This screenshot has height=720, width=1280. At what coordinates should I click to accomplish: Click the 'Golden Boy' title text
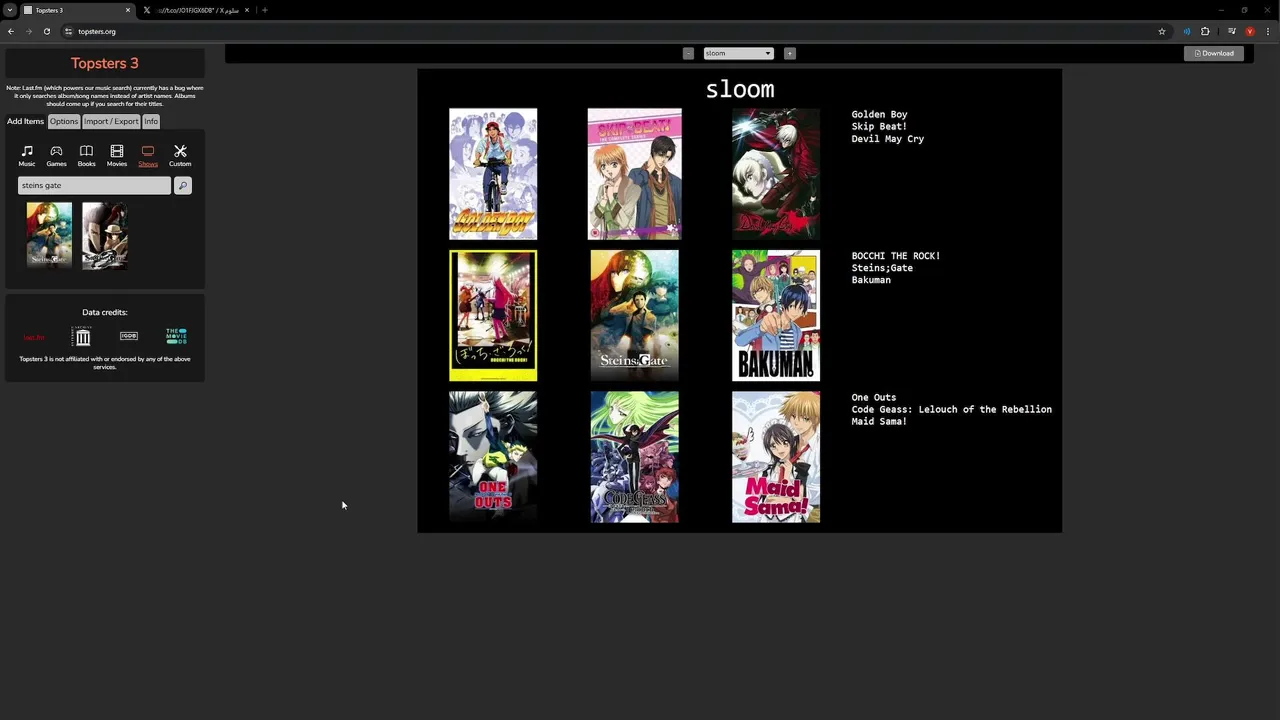(880, 115)
